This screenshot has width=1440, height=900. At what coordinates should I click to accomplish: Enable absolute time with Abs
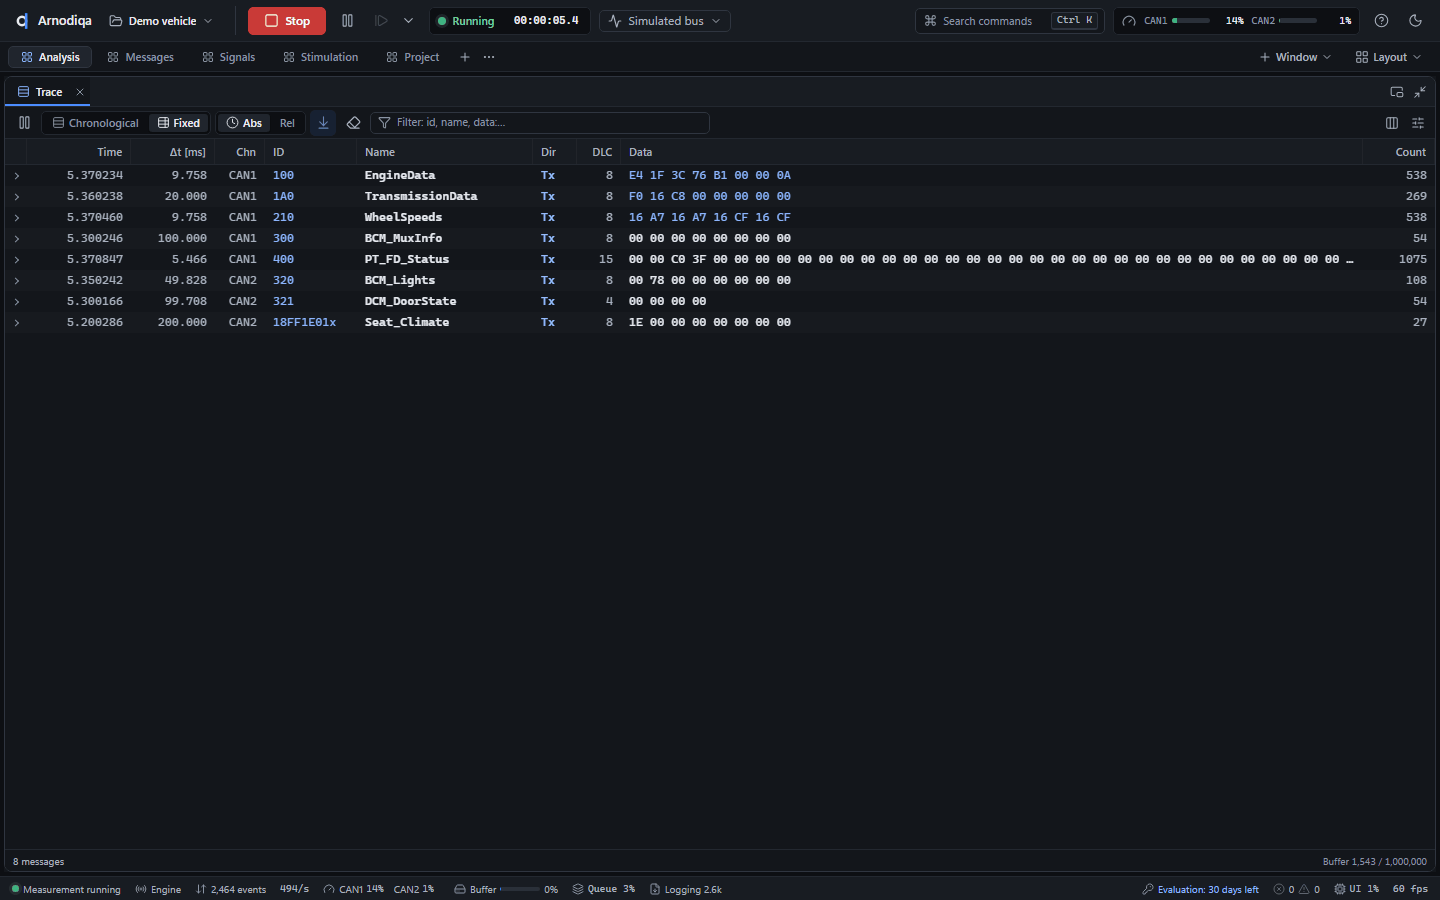click(x=244, y=123)
